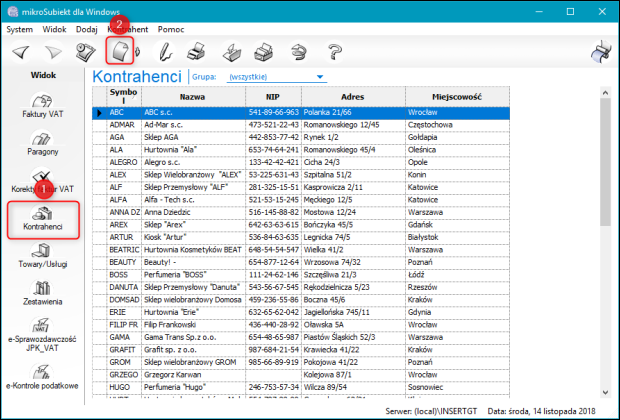Click the scroll down arrow of the table
This screenshot has width=620, height=420.
605,392
